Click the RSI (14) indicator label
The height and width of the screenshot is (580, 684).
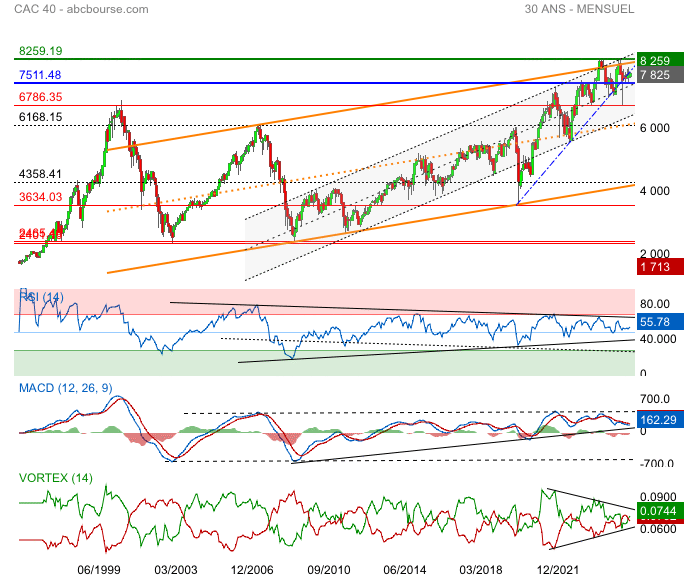41,297
